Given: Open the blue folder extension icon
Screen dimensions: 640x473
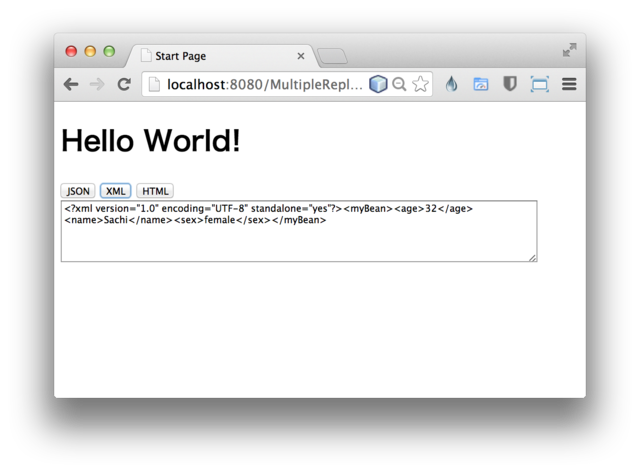Looking at the screenshot, I should coord(481,85).
